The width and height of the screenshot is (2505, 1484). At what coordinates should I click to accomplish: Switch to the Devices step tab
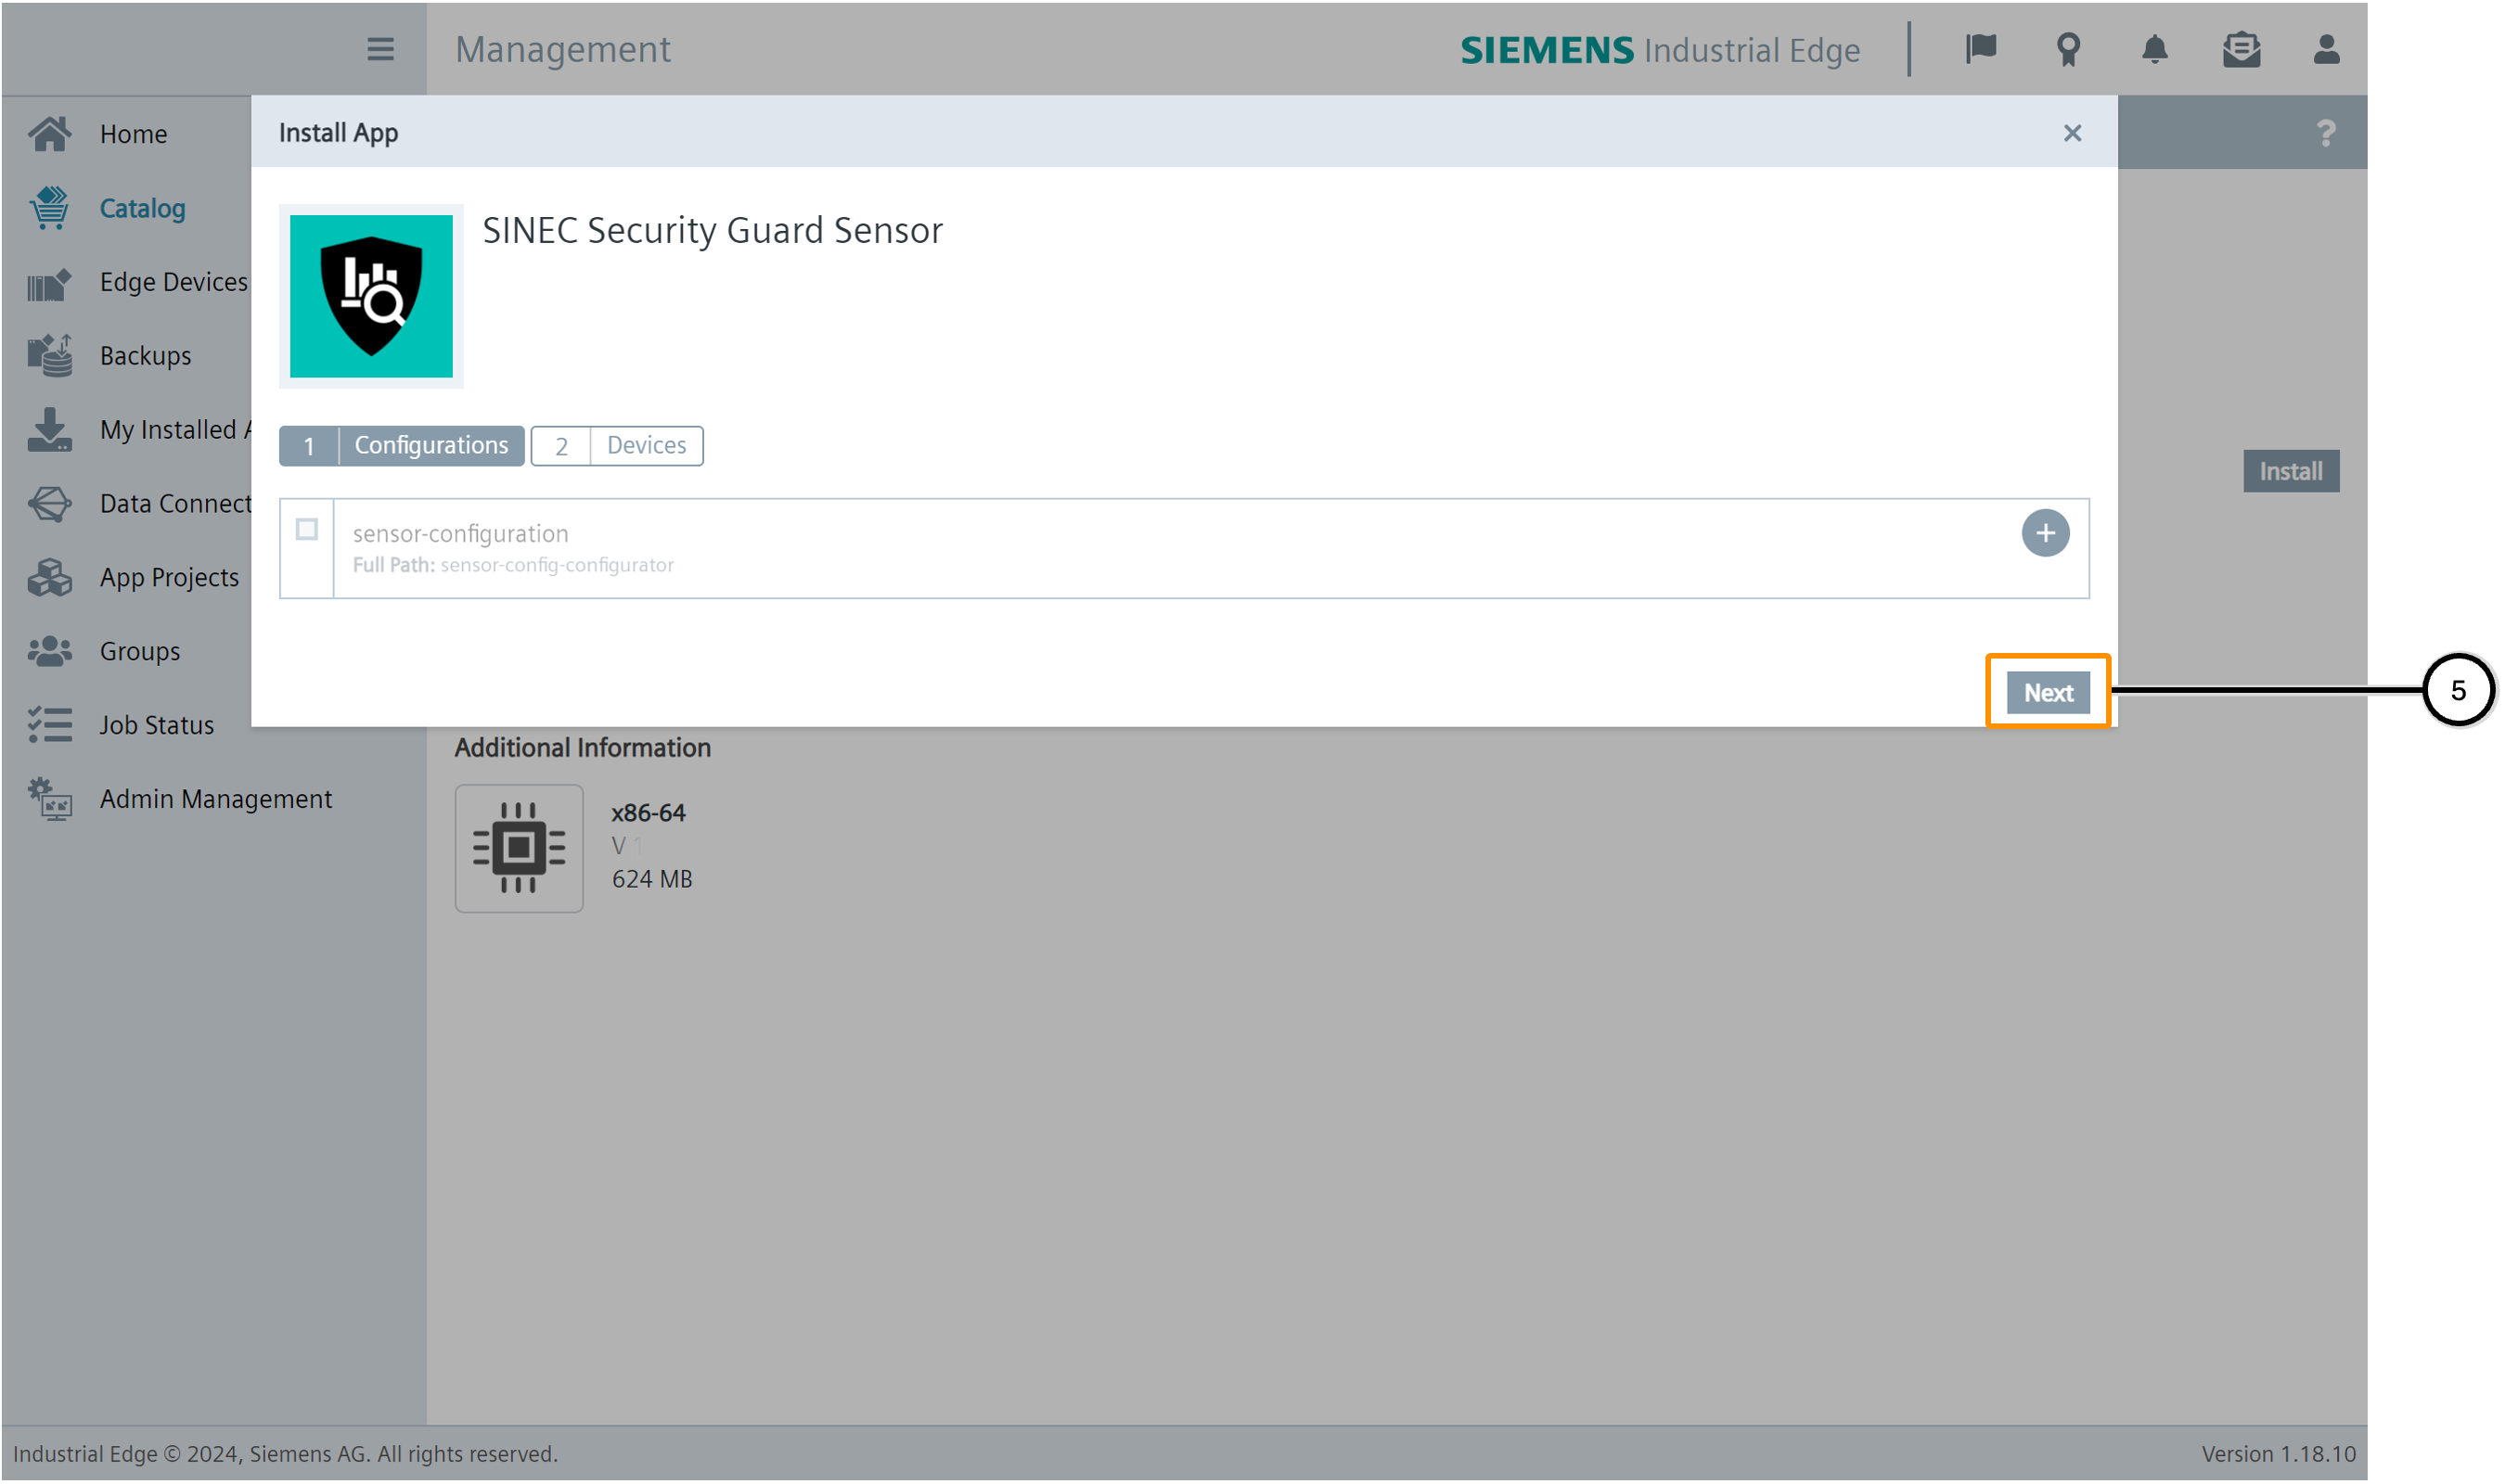(617, 446)
